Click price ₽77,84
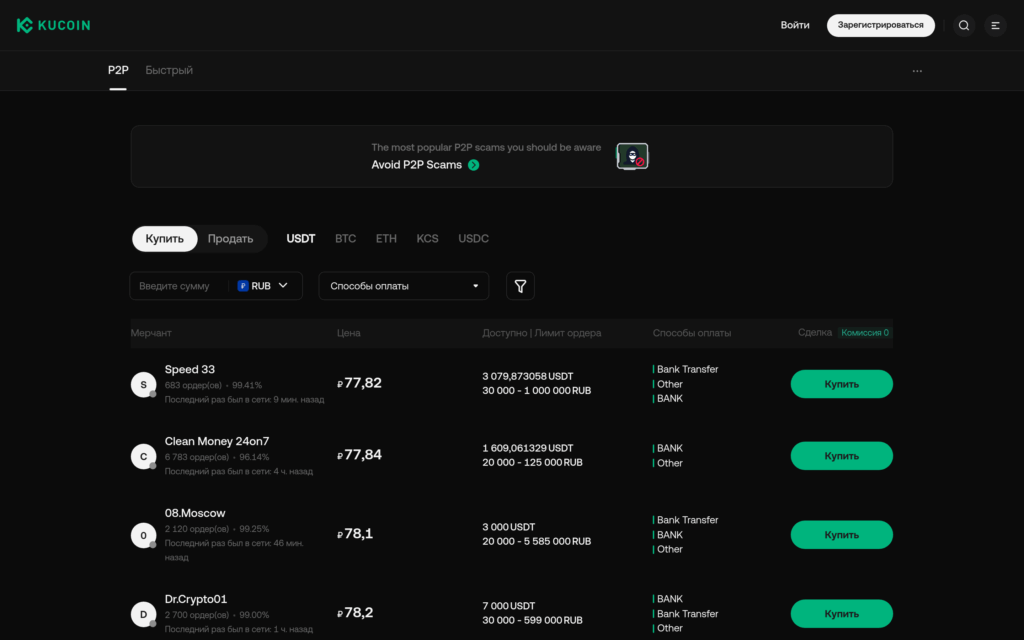Image resolution: width=1024 pixels, height=640 pixels. (x=359, y=455)
